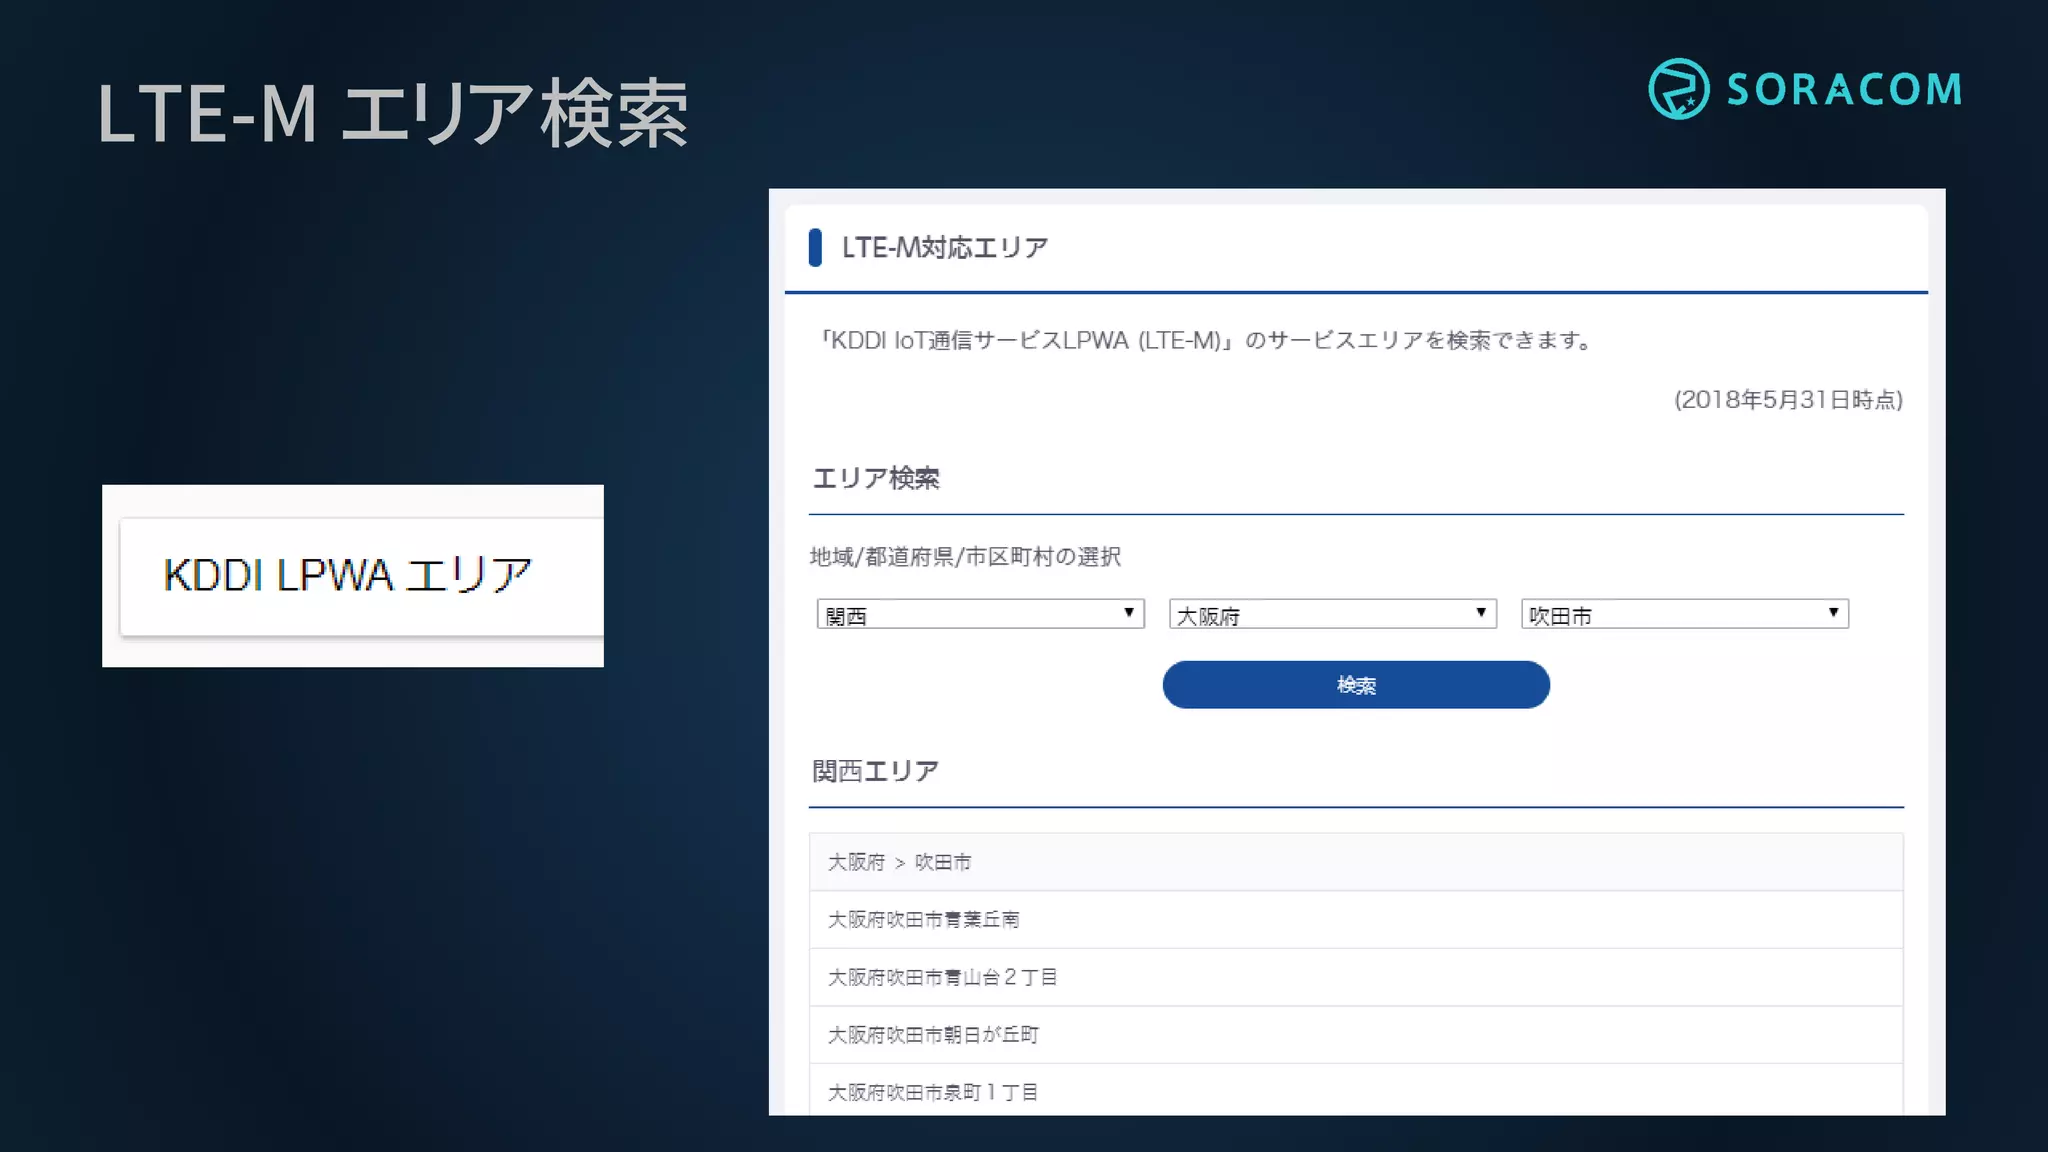The width and height of the screenshot is (2048, 1152).
Task: Click the (2018年5月31日時点) date note
Action: click(x=1788, y=400)
